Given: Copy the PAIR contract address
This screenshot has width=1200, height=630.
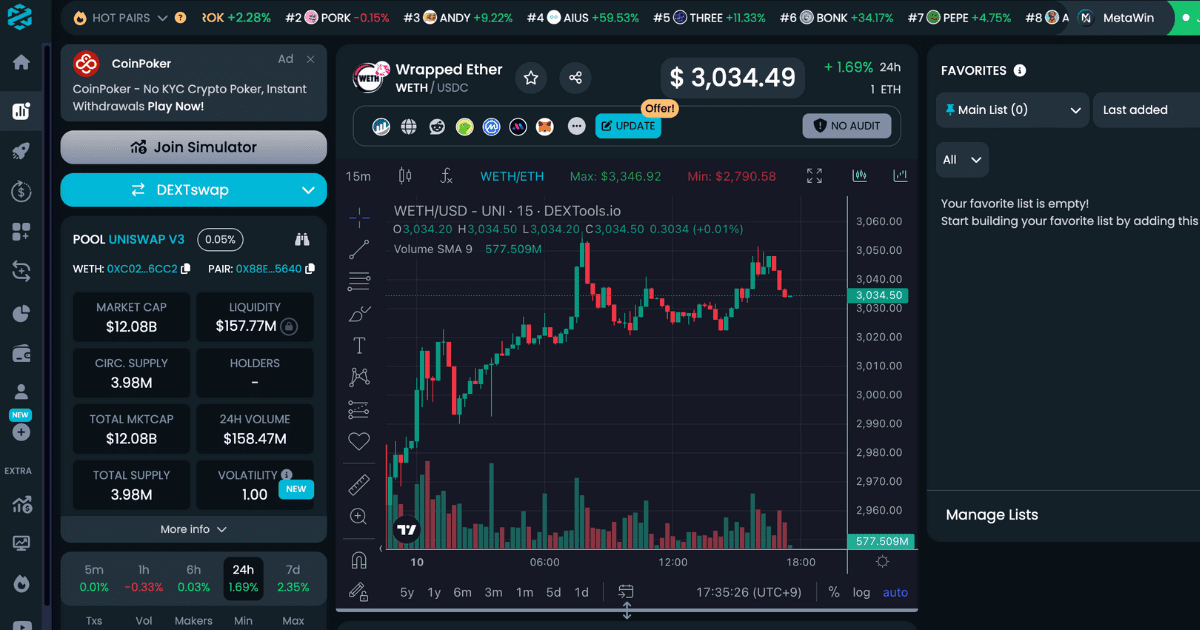Looking at the screenshot, I should pos(310,269).
